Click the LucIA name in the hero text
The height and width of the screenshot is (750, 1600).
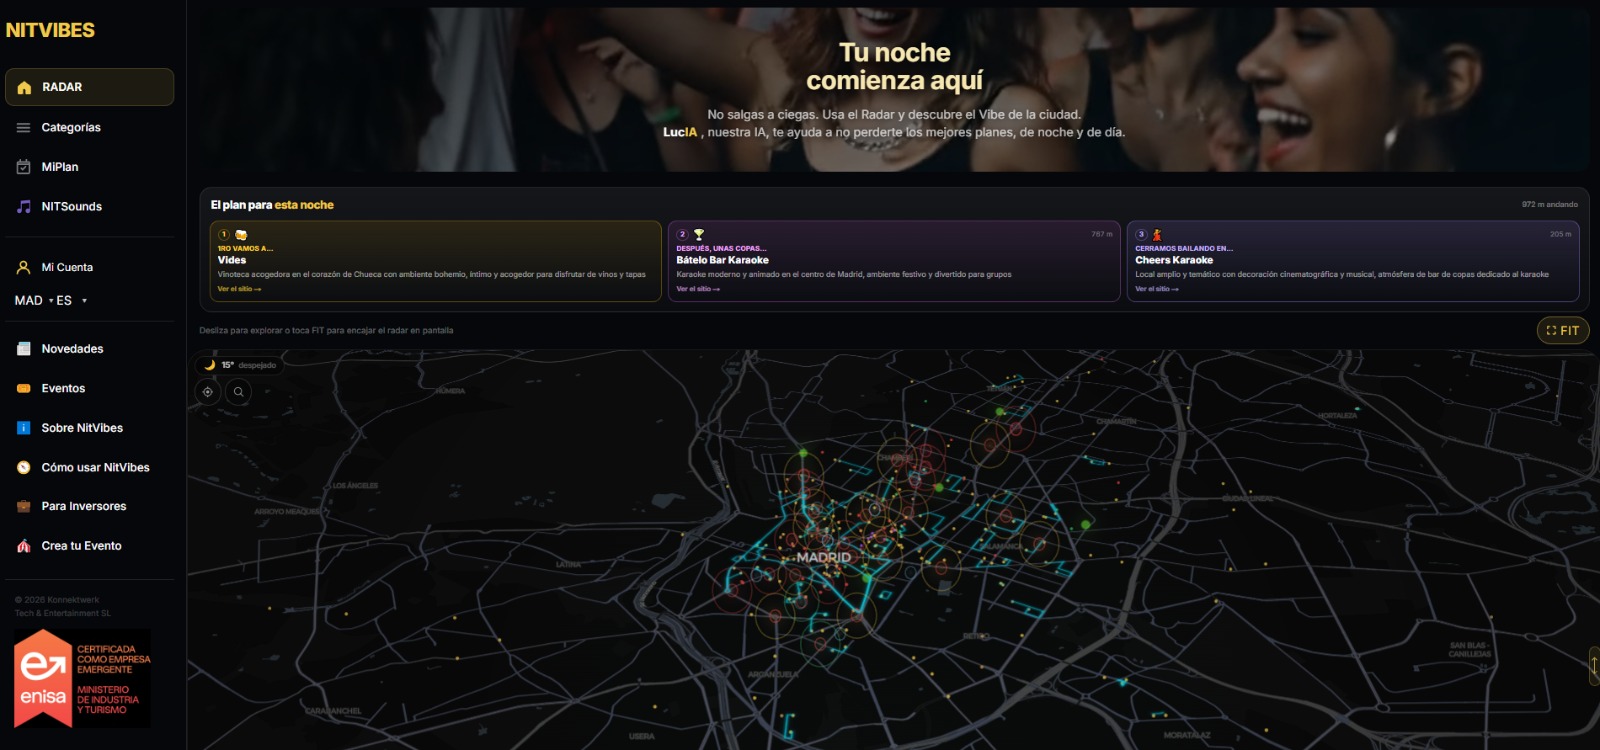(x=680, y=132)
